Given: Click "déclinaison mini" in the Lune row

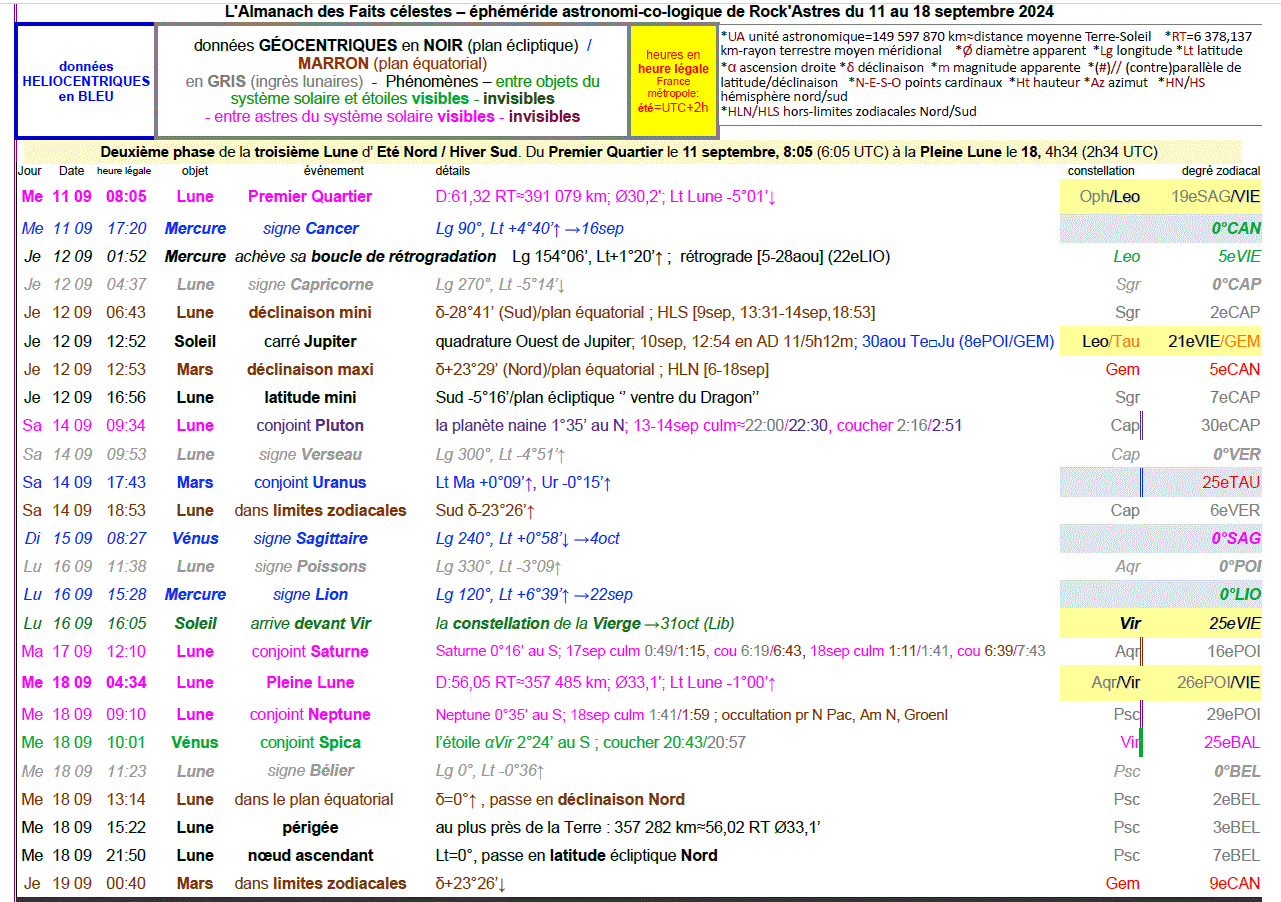Looking at the screenshot, I should click(310, 313).
